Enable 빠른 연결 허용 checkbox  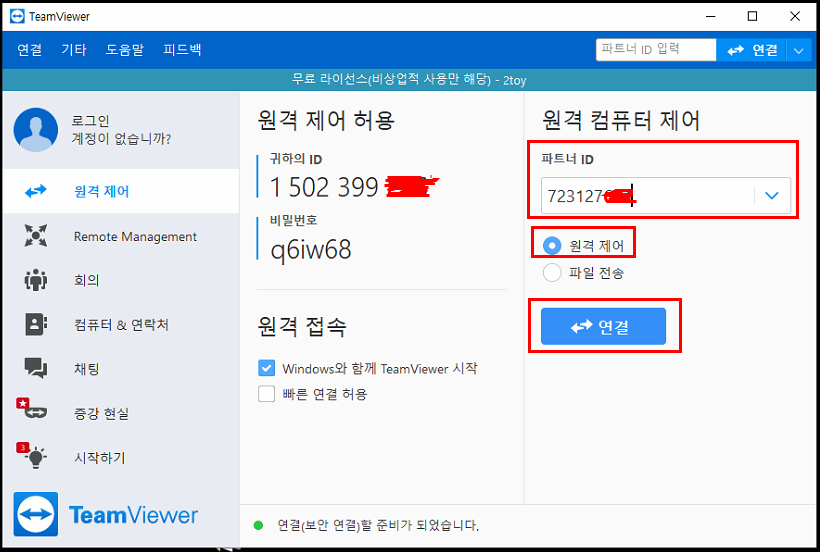pyautogui.click(x=266, y=394)
